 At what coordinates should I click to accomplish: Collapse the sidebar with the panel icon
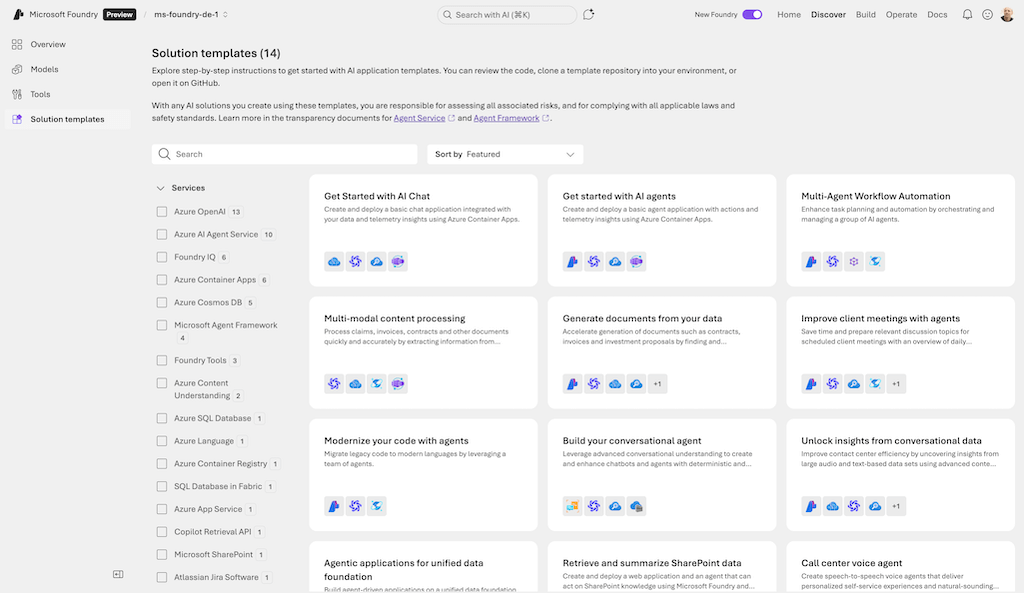(x=118, y=574)
